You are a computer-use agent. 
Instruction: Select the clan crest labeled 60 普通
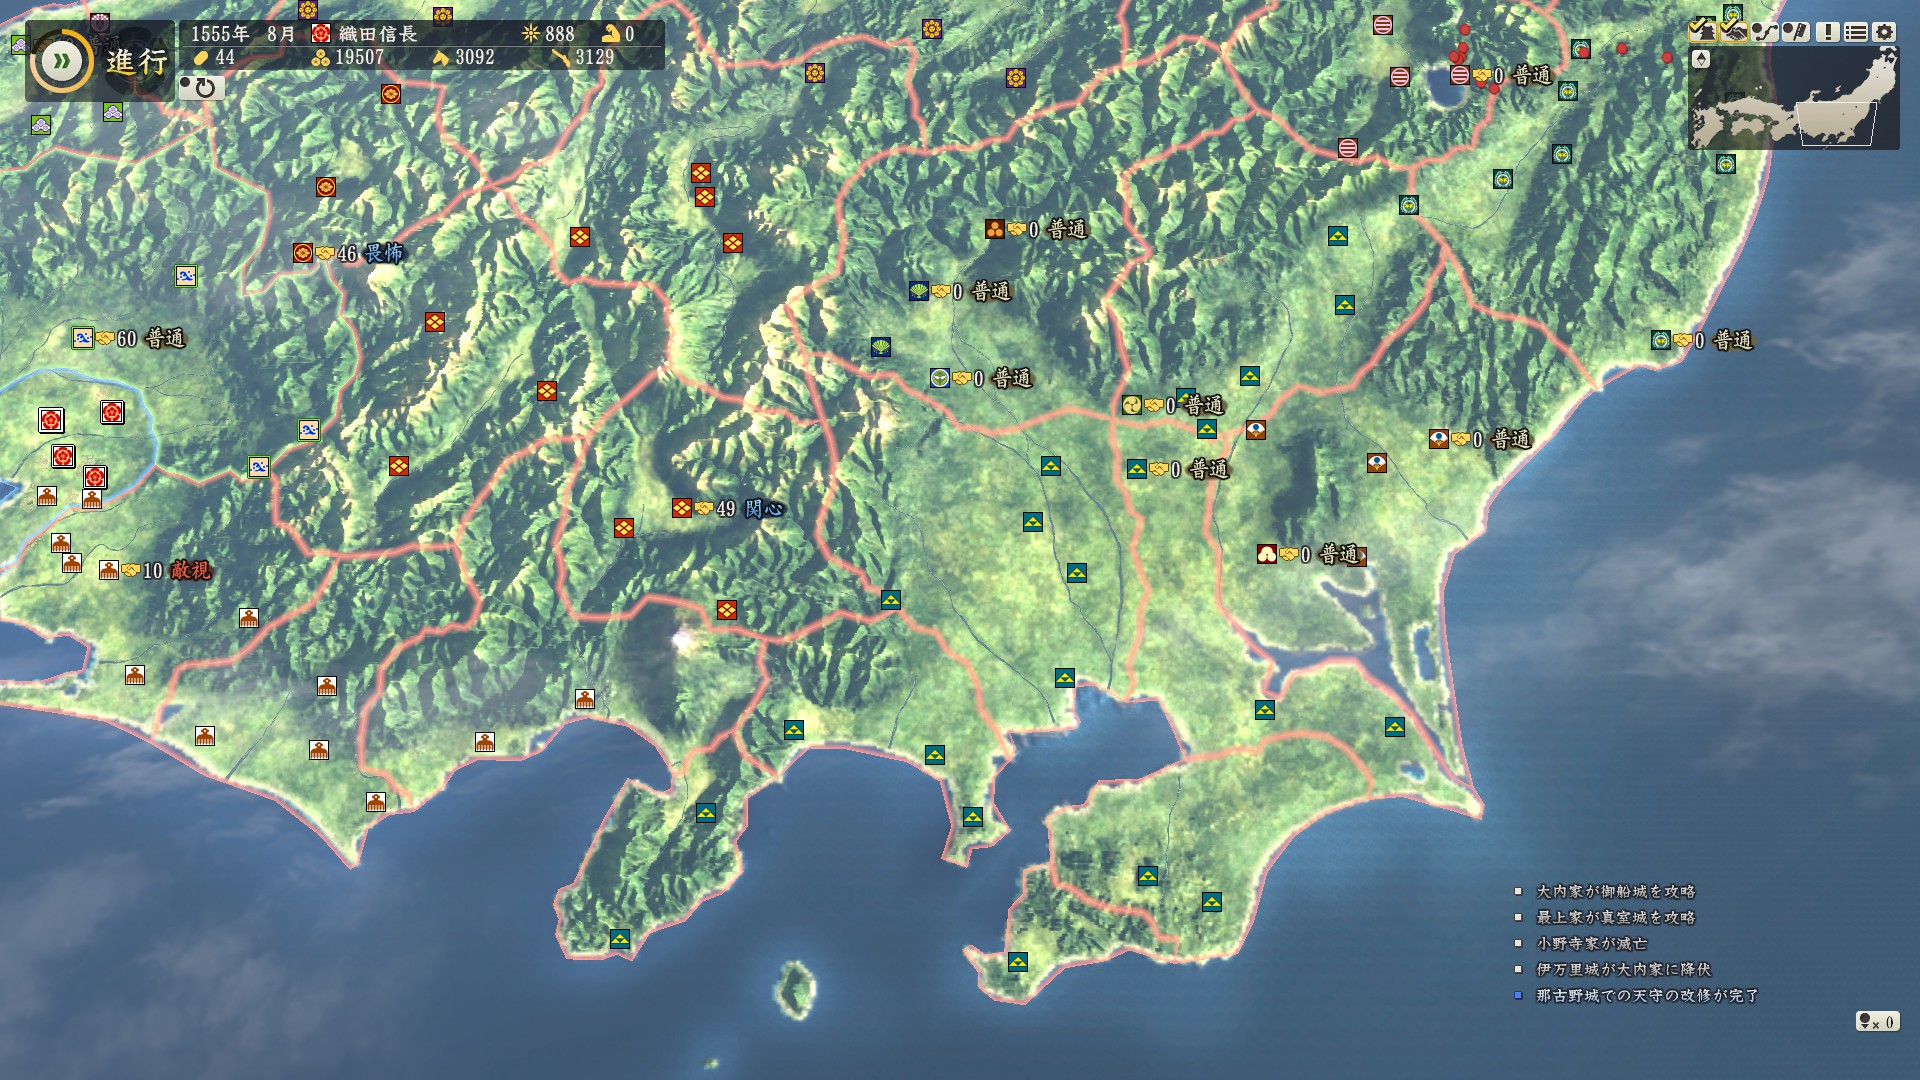pos(83,338)
